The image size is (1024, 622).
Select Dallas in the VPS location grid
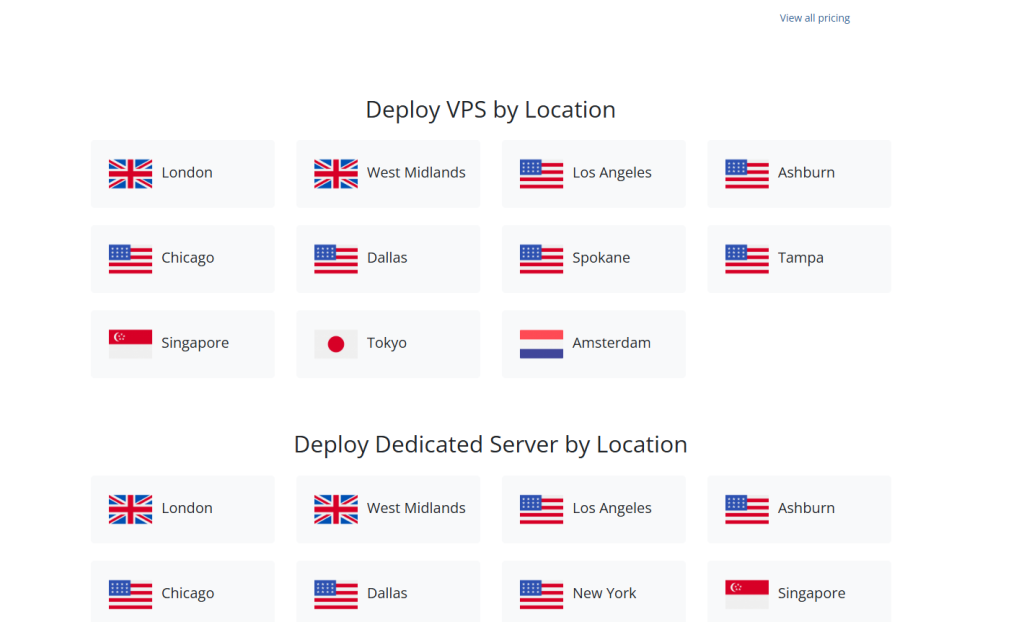387,258
